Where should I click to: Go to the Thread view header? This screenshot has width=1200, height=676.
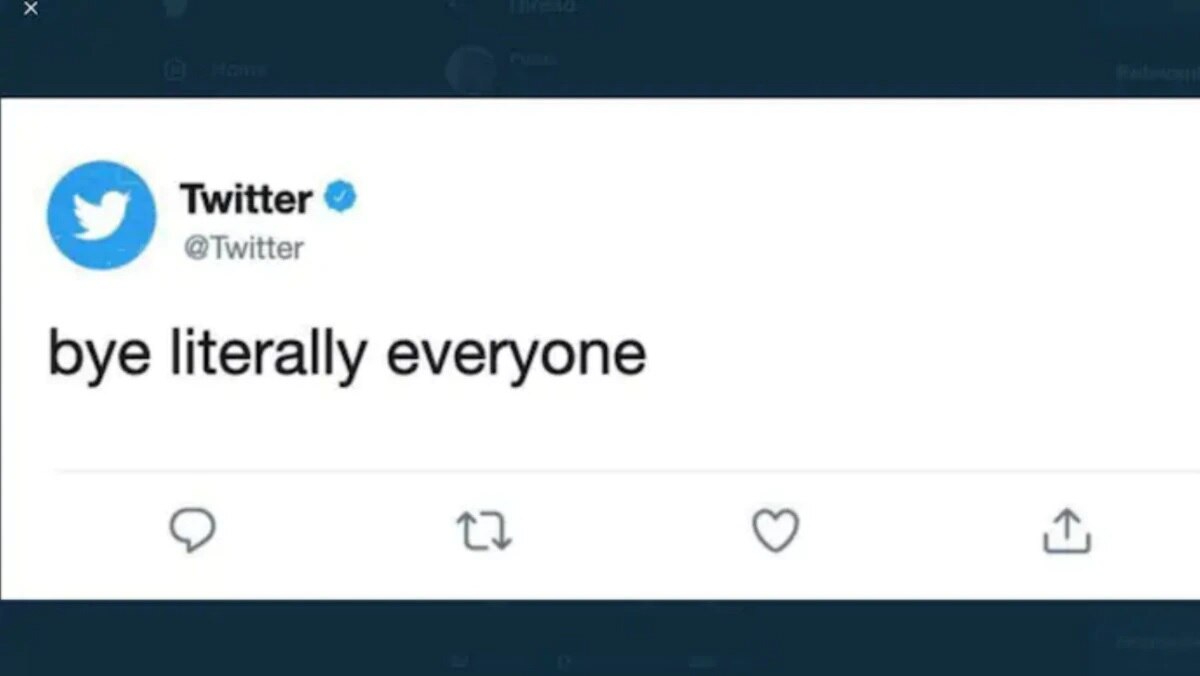540,6
